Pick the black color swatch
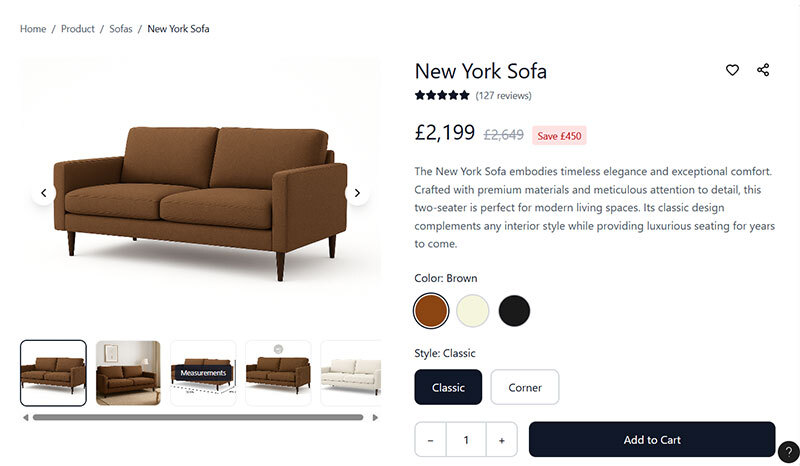The height and width of the screenshot is (466, 800). click(x=514, y=311)
